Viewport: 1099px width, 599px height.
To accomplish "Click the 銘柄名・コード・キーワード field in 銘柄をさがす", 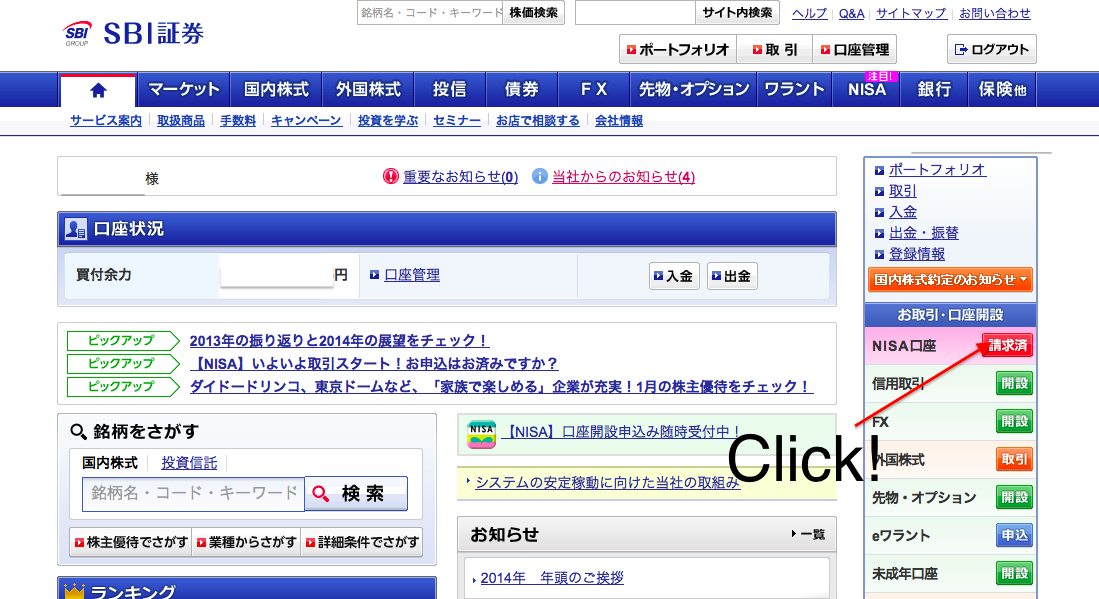I will [x=193, y=493].
